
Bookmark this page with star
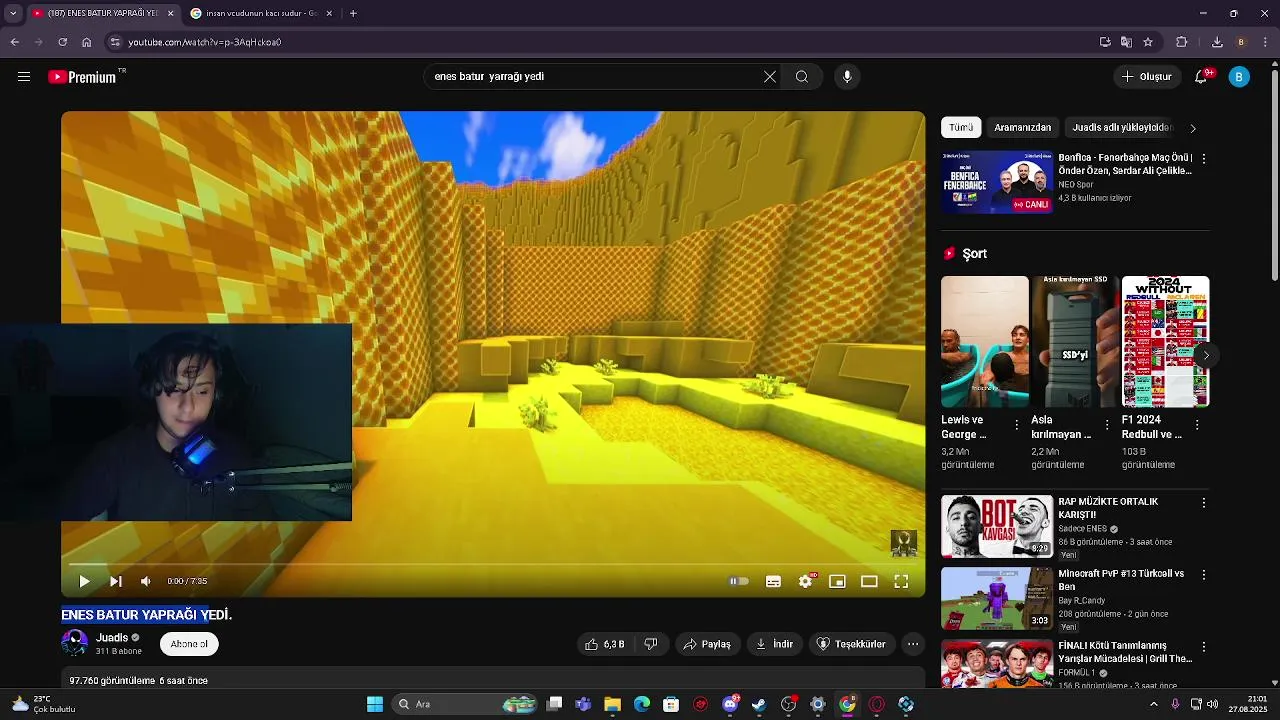1148,42
